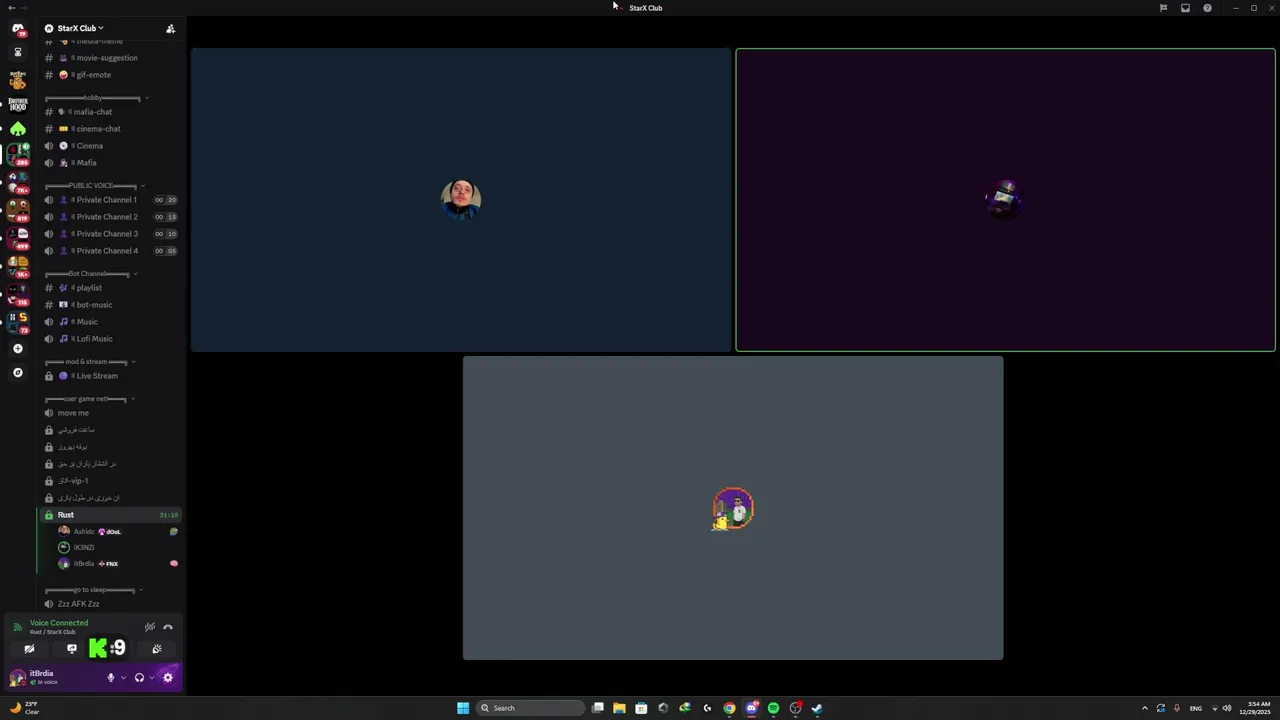This screenshot has height=720, width=1280.
Task: Open the server folder with 73 badge
Action: (x=18, y=322)
